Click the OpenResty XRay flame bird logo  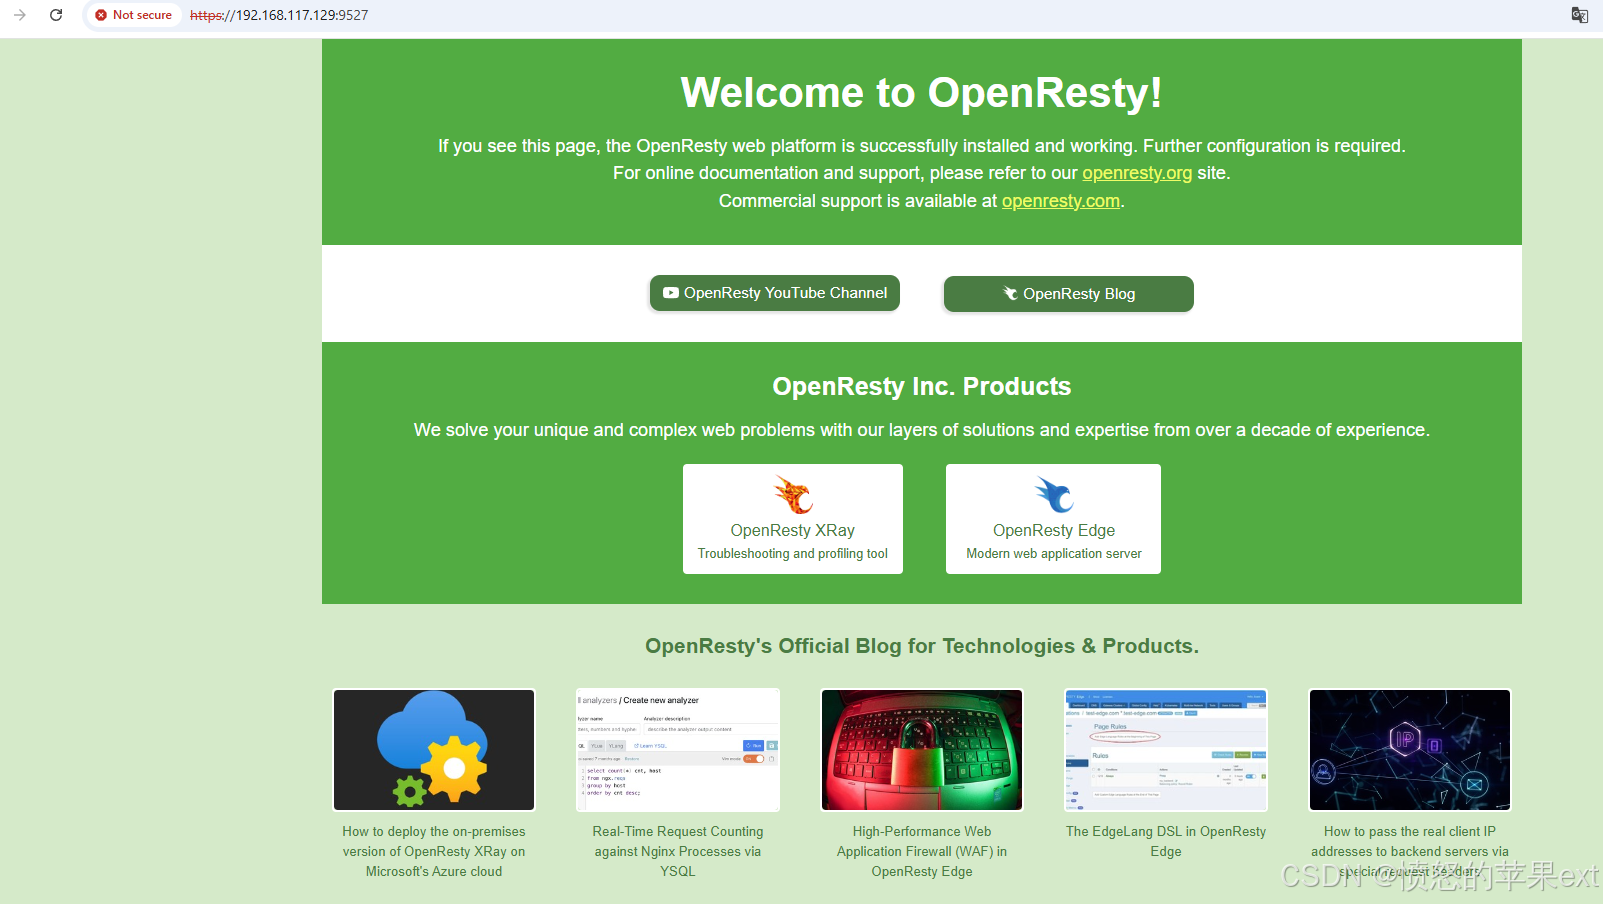point(793,495)
